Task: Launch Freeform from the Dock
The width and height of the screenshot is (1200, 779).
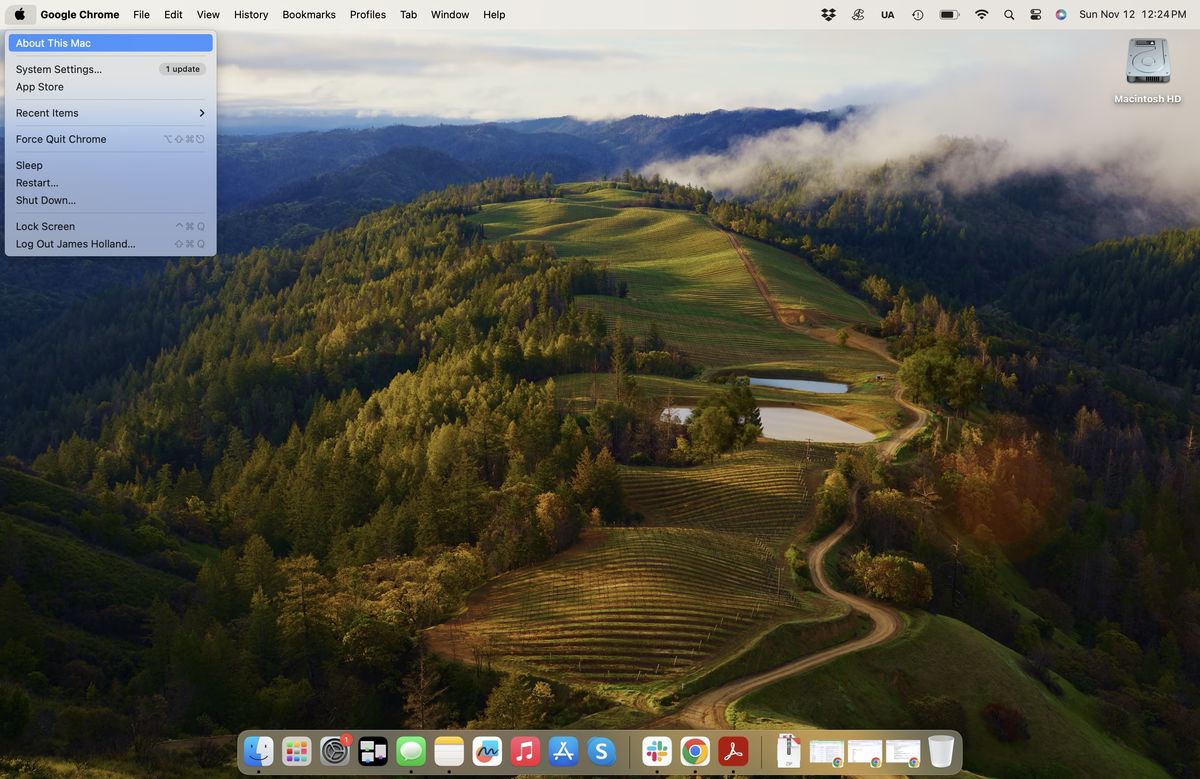Action: 487,751
